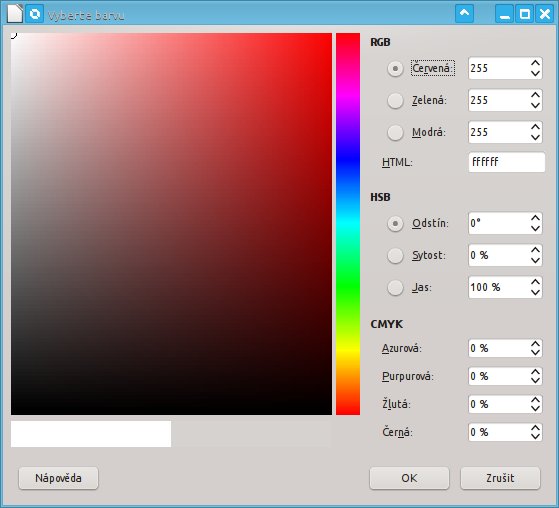Image resolution: width=559 pixels, height=508 pixels.
Task: Increase Červená value with up arrow
Action: (x=535, y=63)
